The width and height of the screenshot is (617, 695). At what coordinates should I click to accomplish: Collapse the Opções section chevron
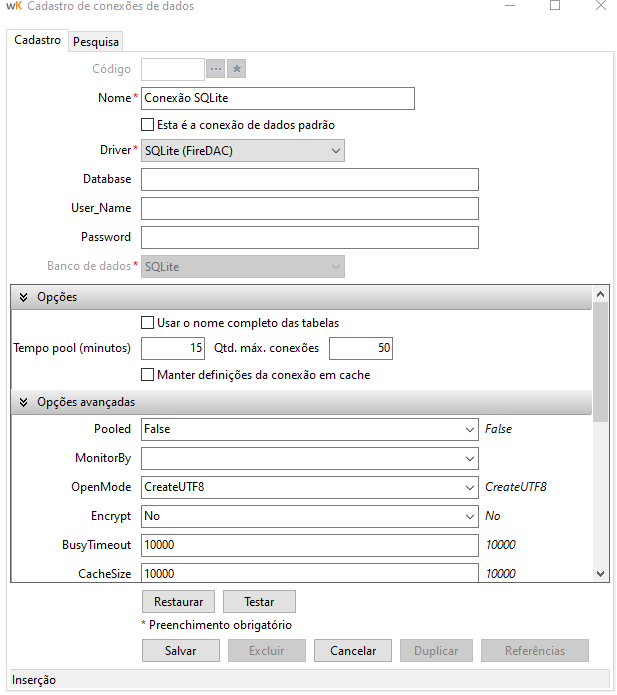tap(23, 297)
